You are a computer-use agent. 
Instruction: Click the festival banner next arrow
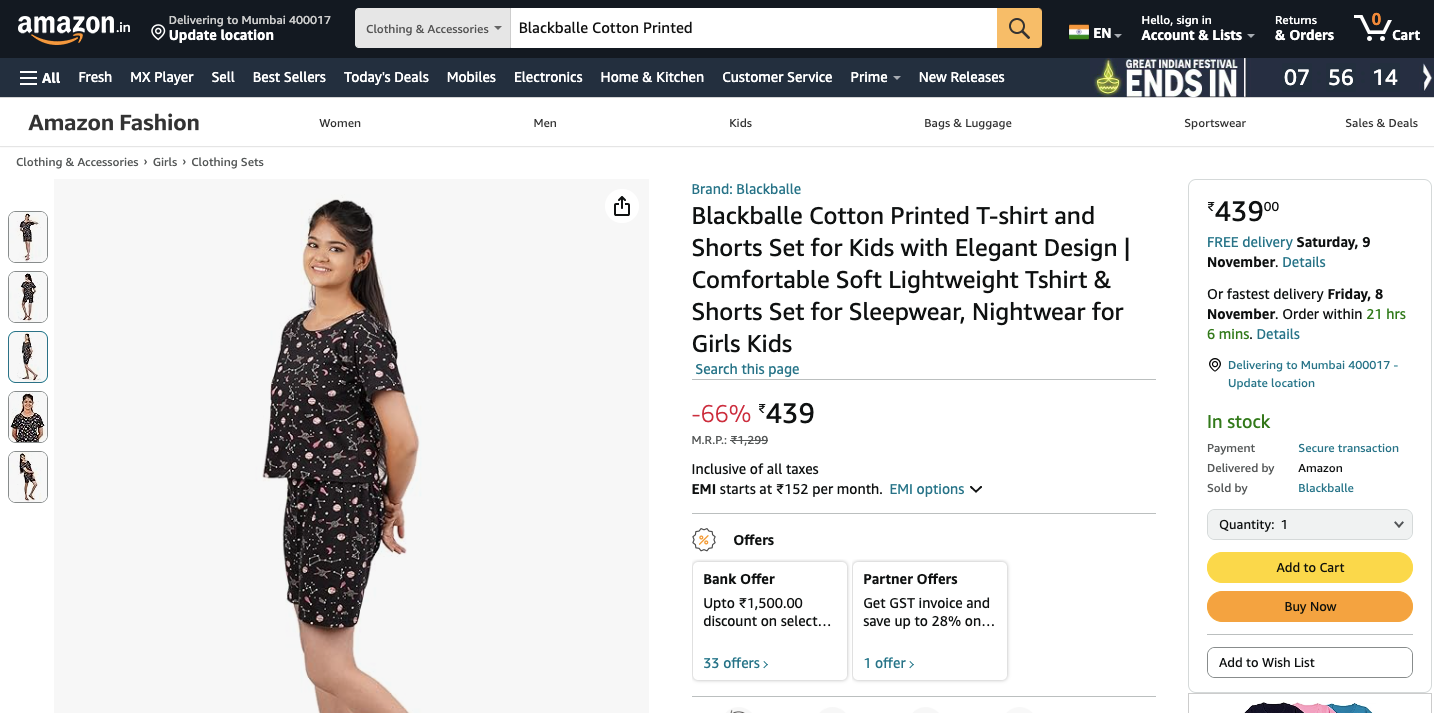pyautogui.click(x=1426, y=77)
